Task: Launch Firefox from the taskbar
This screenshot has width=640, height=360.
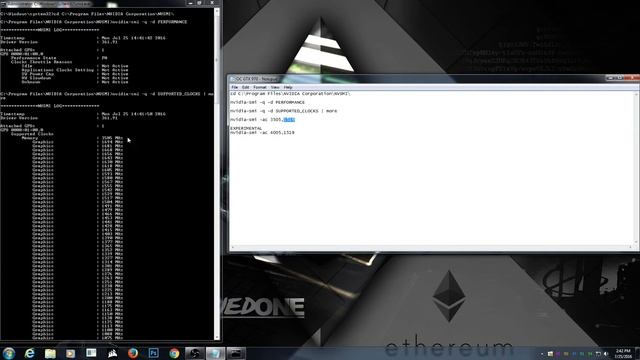Action: (133, 353)
